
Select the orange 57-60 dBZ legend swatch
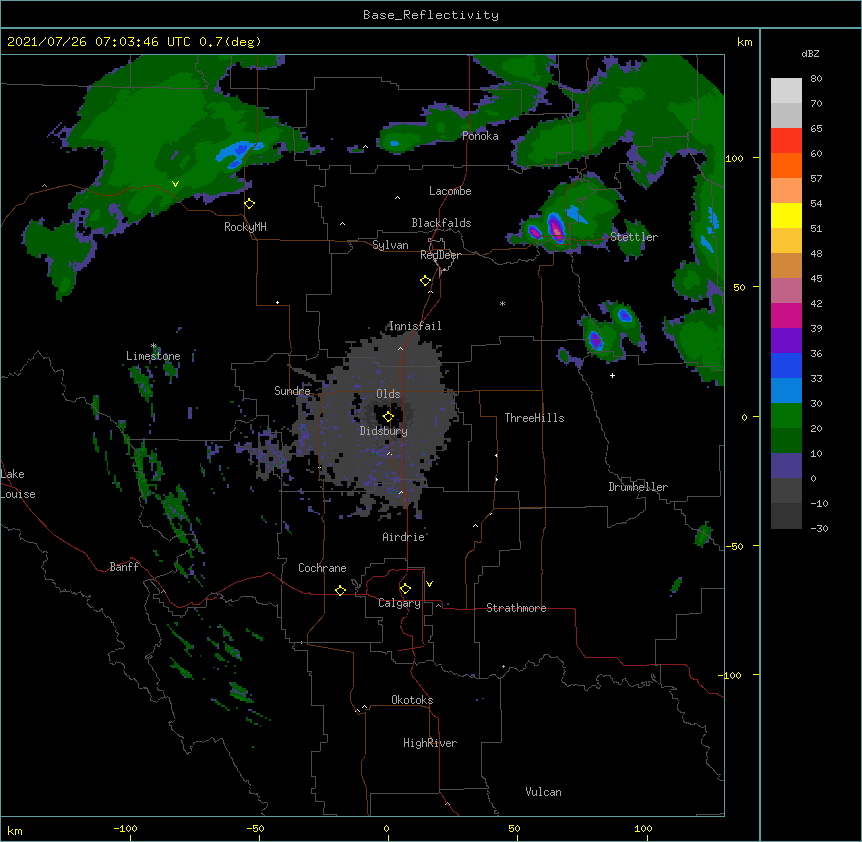tap(786, 166)
